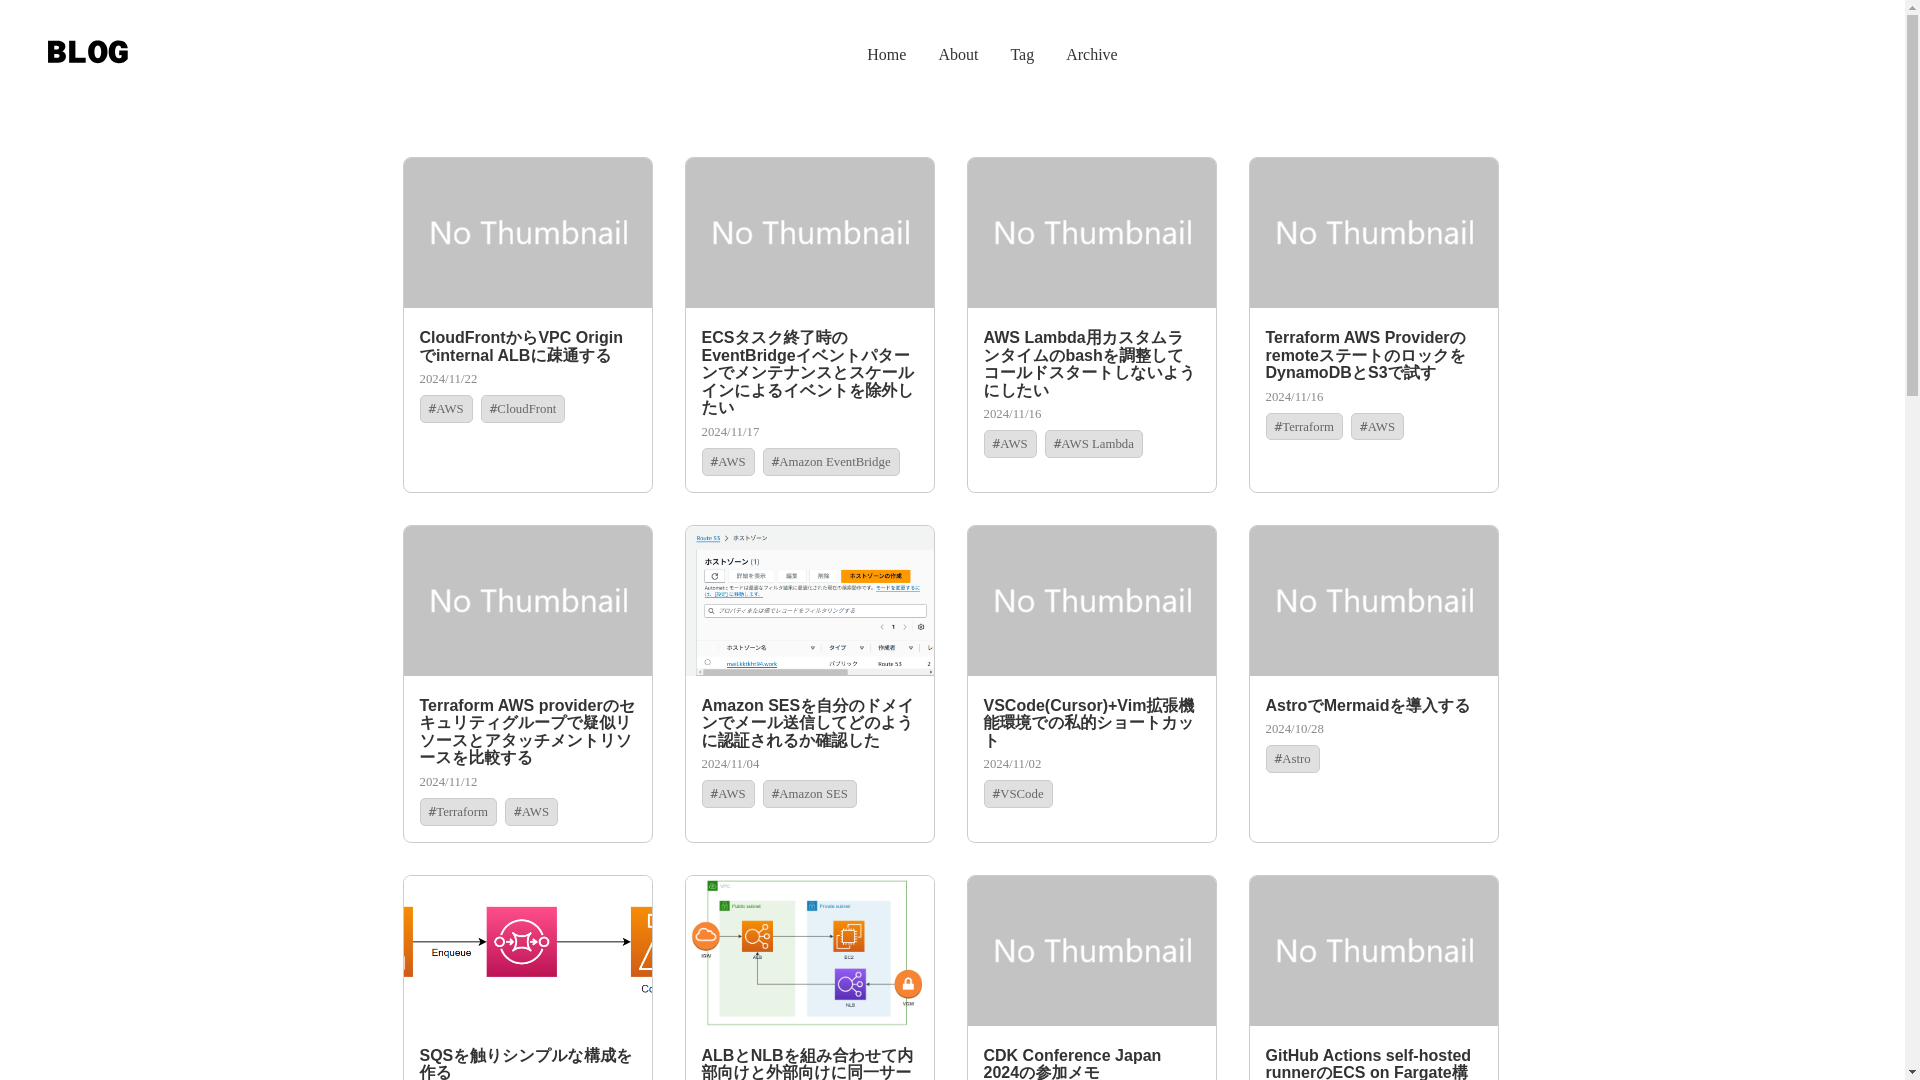The width and height of the screenshot is (1920, 1080).
Task: Open the CloudFront VPC Origin article thumbnail
Action: tap(528, 233)
